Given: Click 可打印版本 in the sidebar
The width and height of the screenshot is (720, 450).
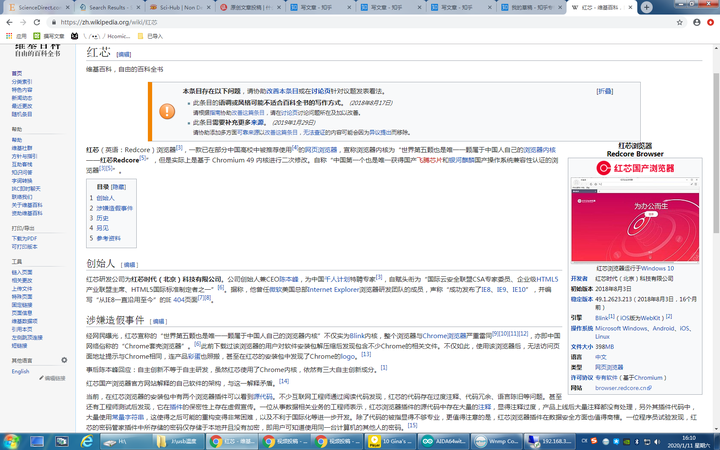Looking at the screenshot, I should click(x=24, y=247).
